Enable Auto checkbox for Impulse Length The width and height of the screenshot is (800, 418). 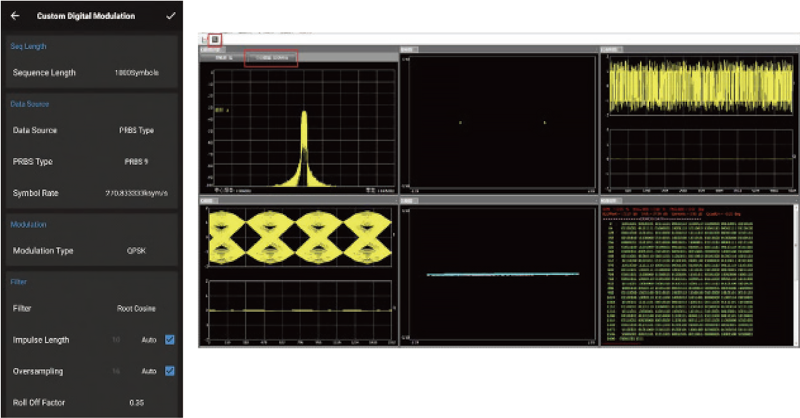pyautogui.click(x=169, y=340)
